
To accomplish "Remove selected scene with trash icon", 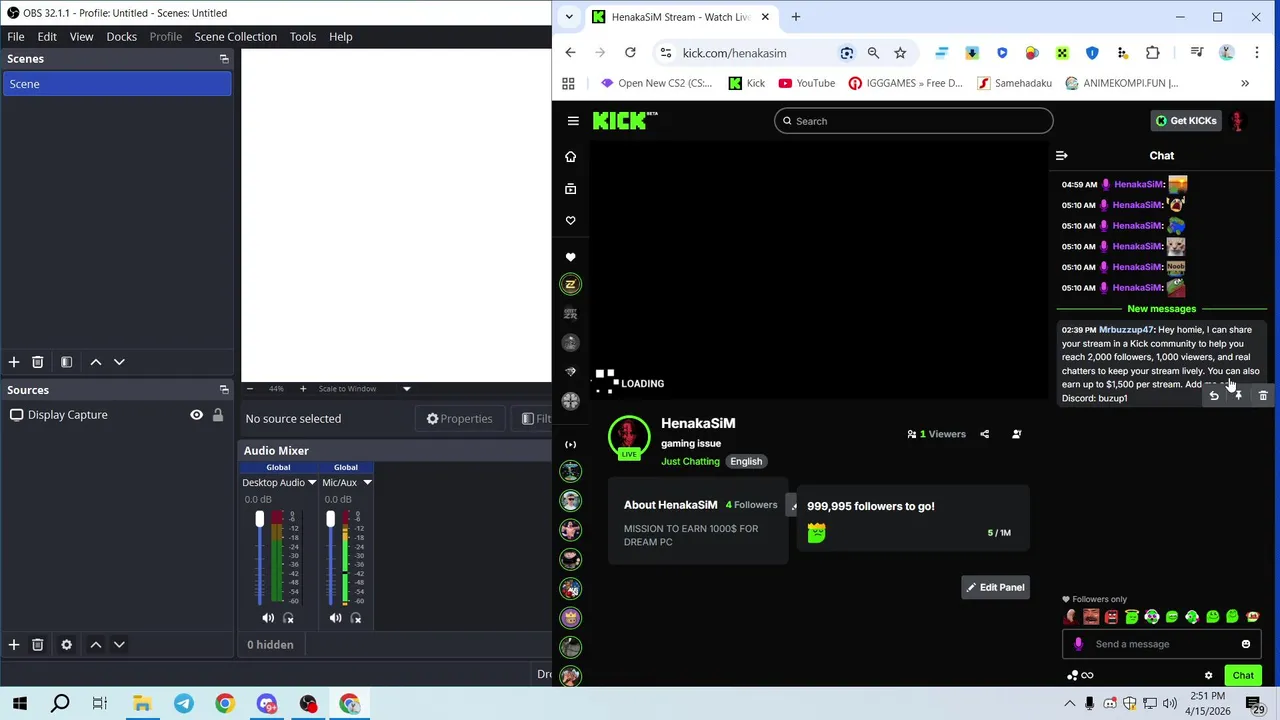I will 37,362.
